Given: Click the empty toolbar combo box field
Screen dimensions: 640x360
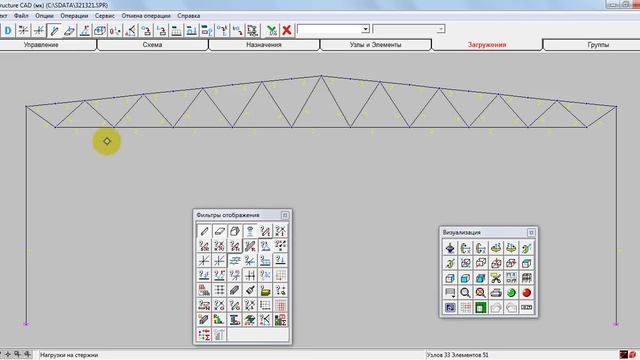Looking at the screenshot, I should coord(329,29).
